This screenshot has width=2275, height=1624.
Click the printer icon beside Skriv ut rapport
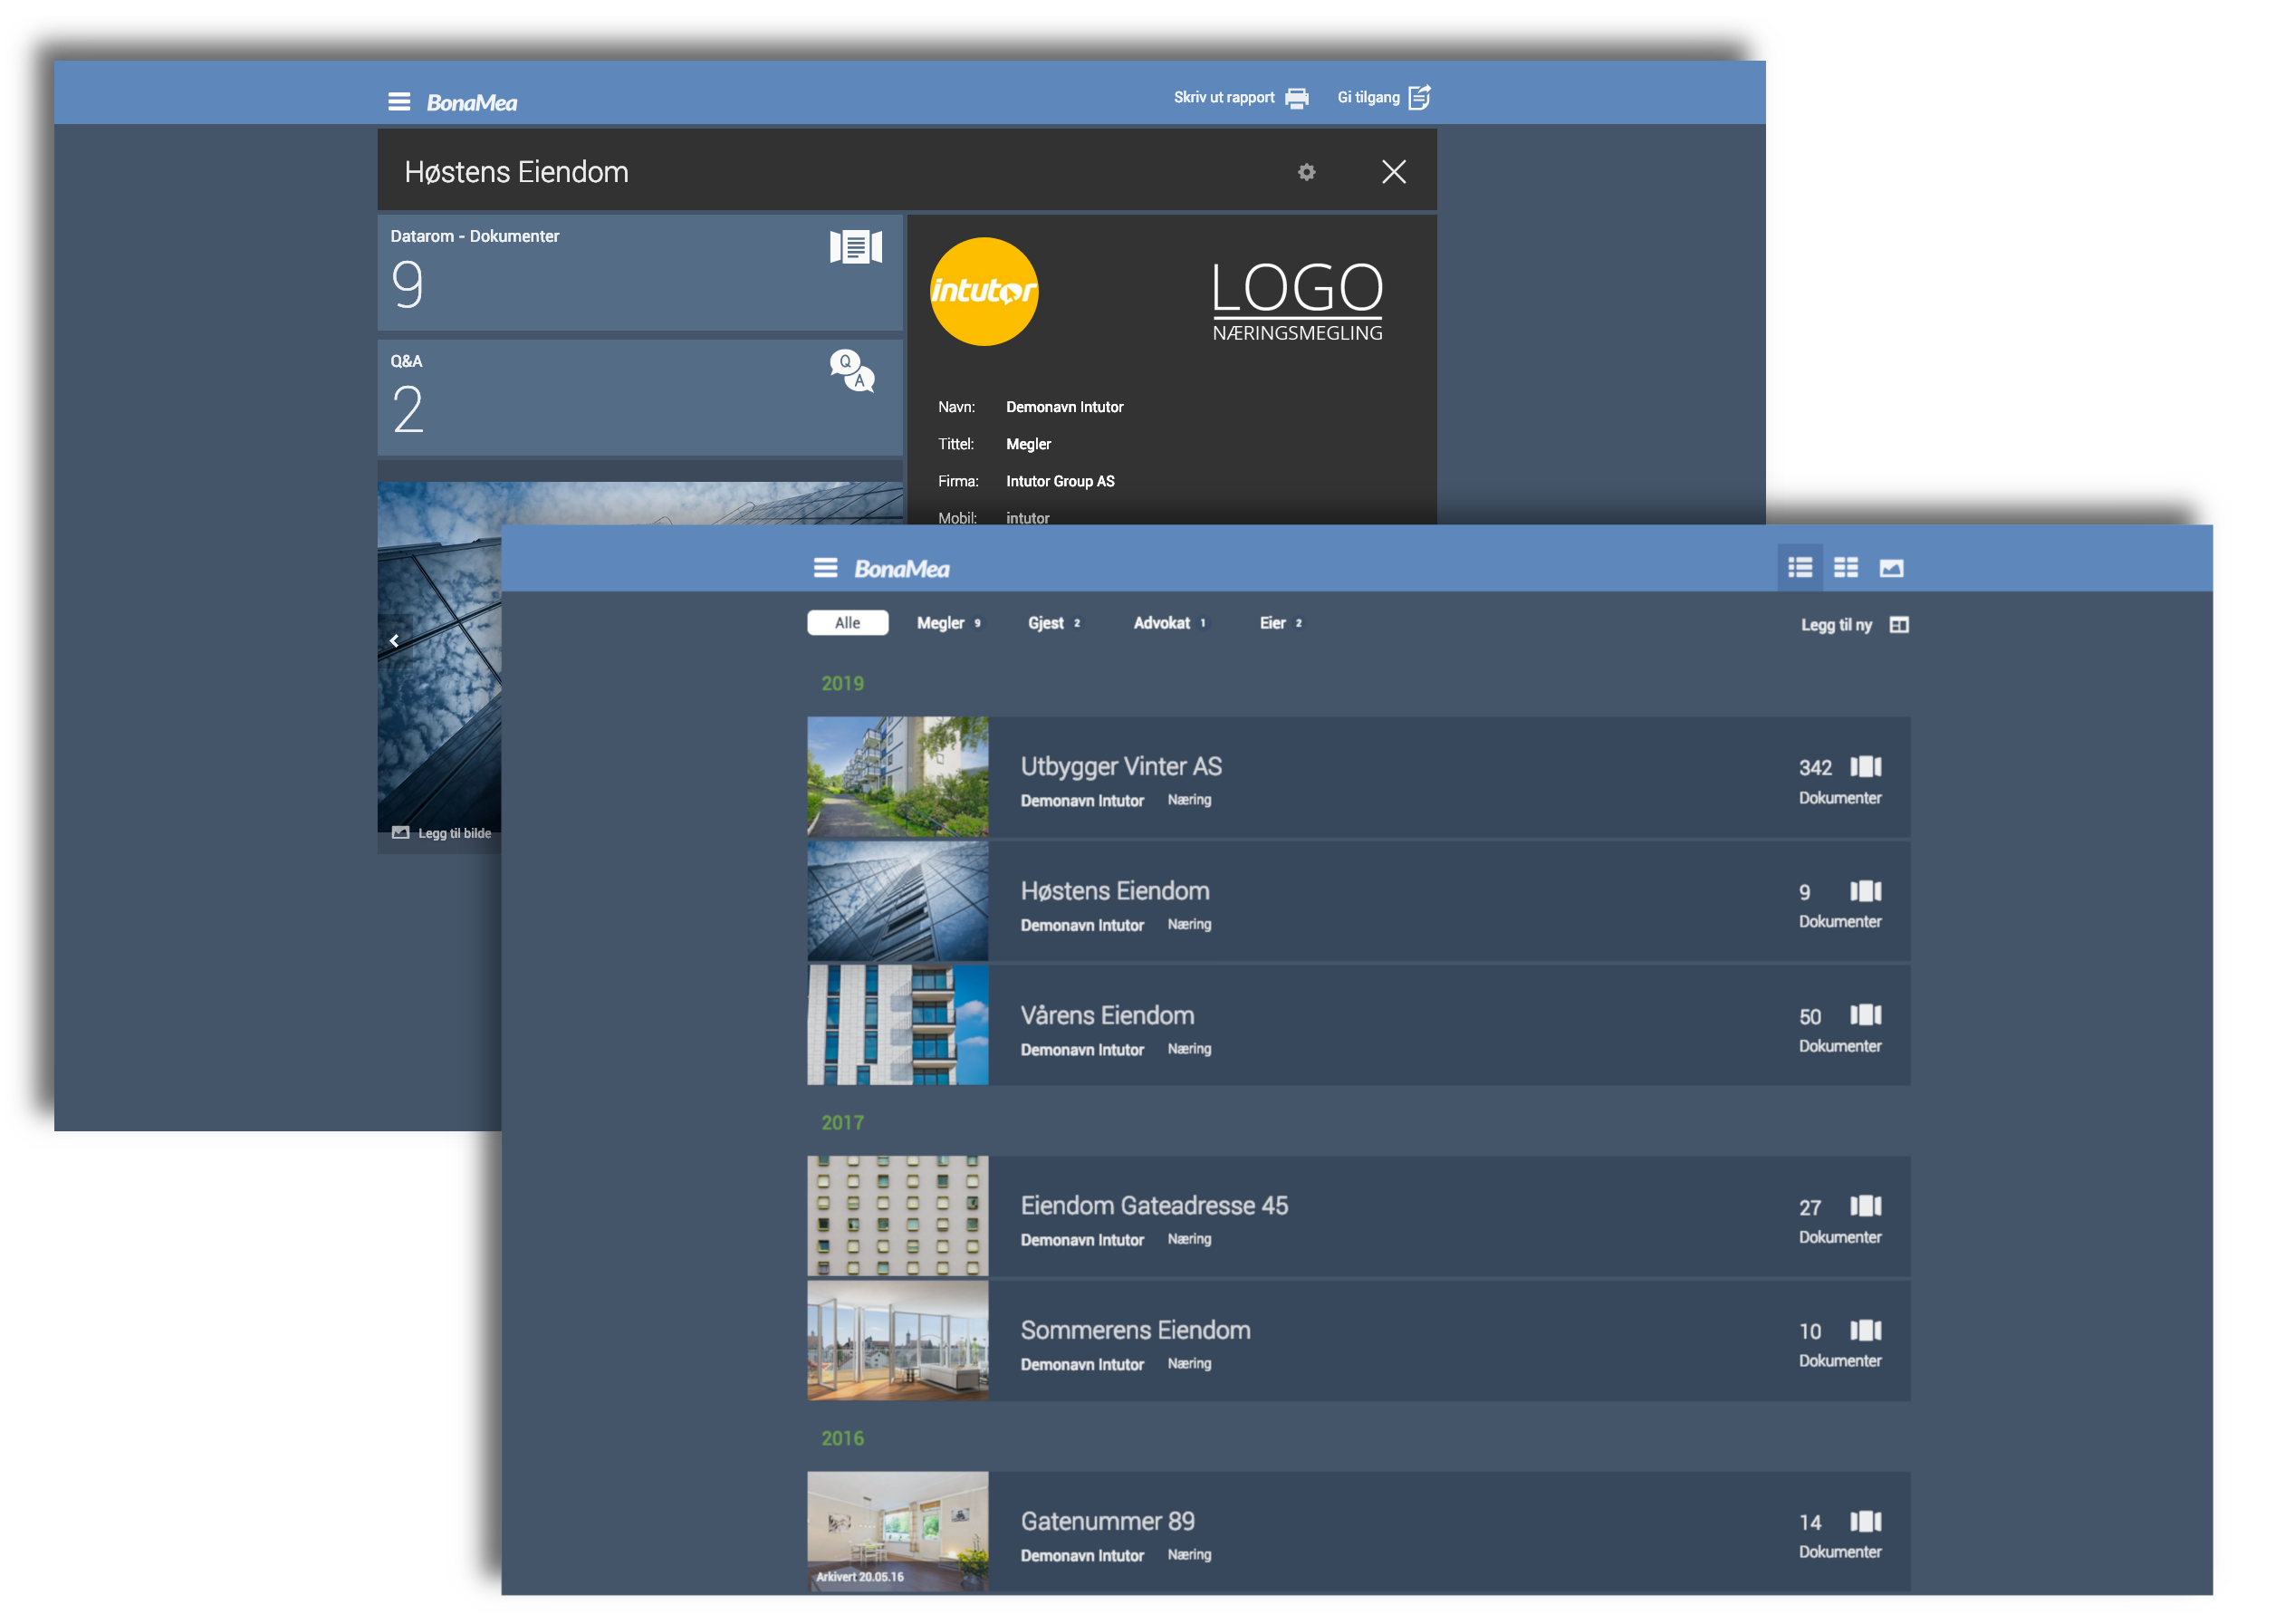1297,98
